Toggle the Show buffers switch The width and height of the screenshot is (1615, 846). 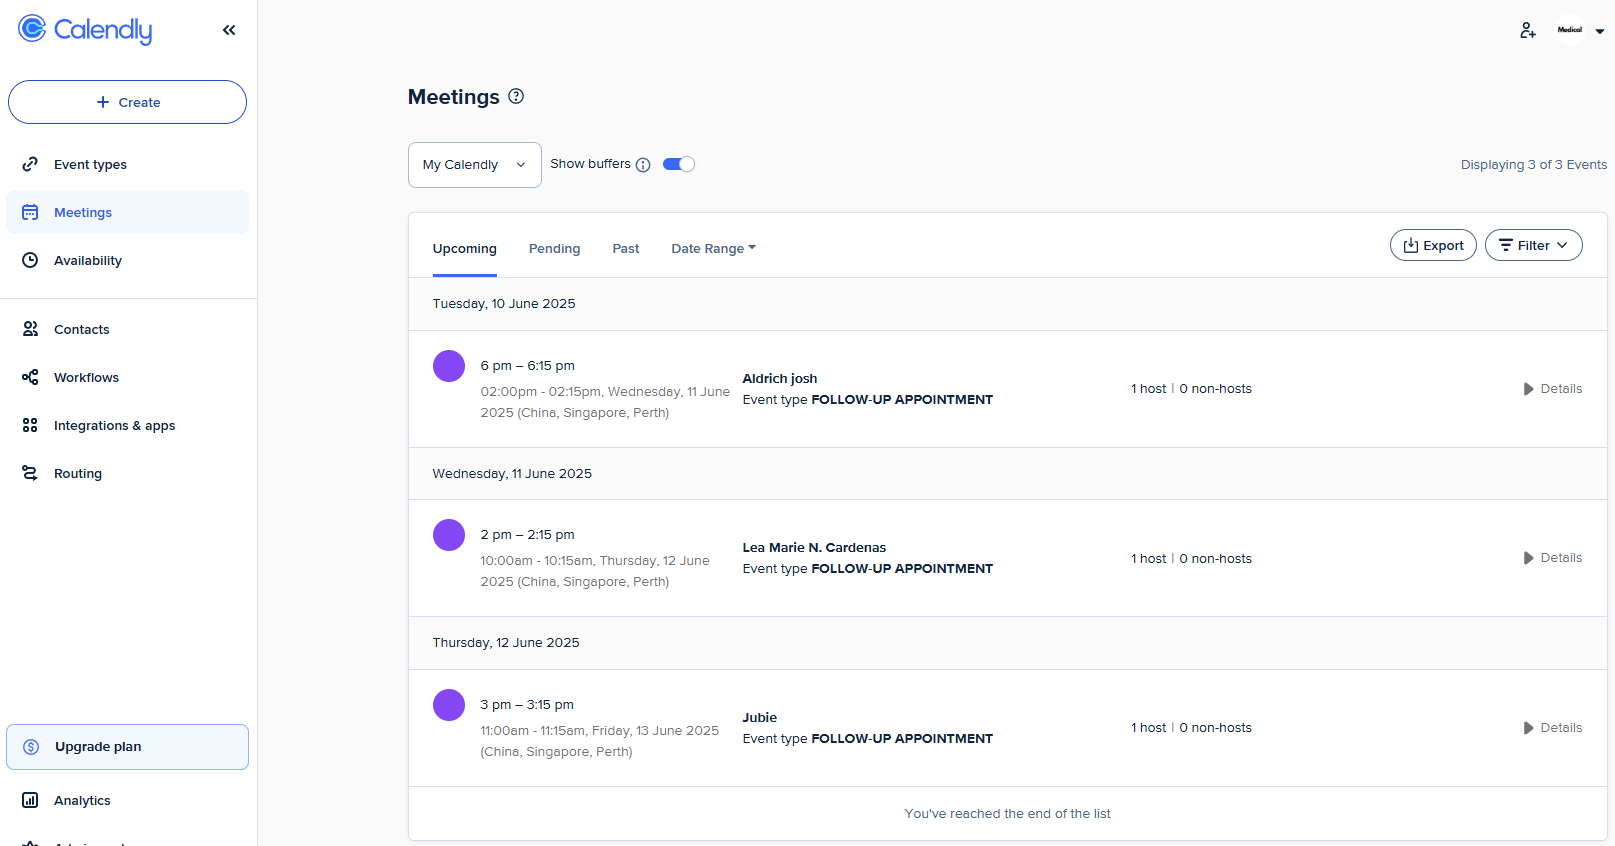(679, 164)
